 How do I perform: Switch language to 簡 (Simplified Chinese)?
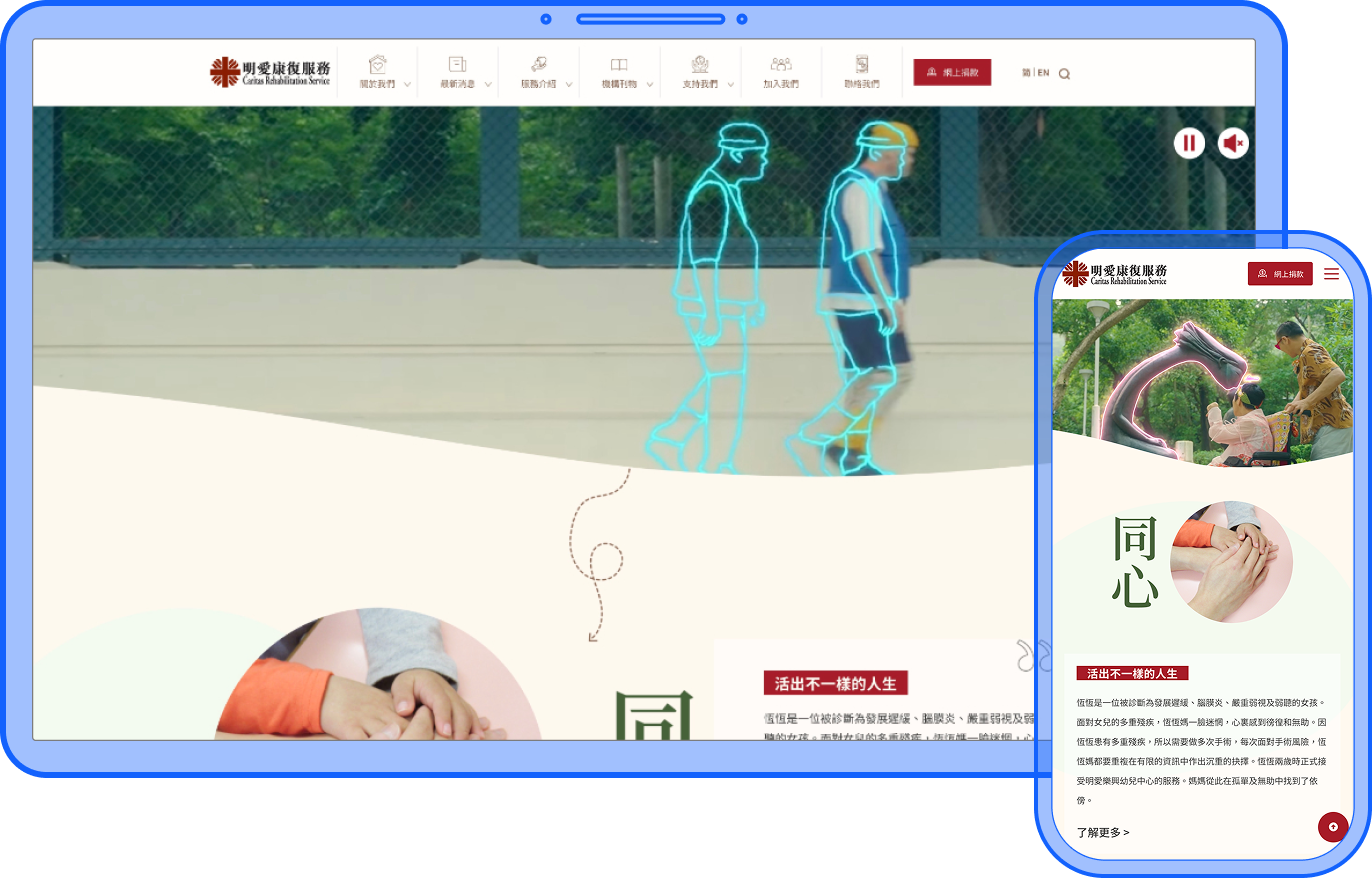pos(1026,73)
